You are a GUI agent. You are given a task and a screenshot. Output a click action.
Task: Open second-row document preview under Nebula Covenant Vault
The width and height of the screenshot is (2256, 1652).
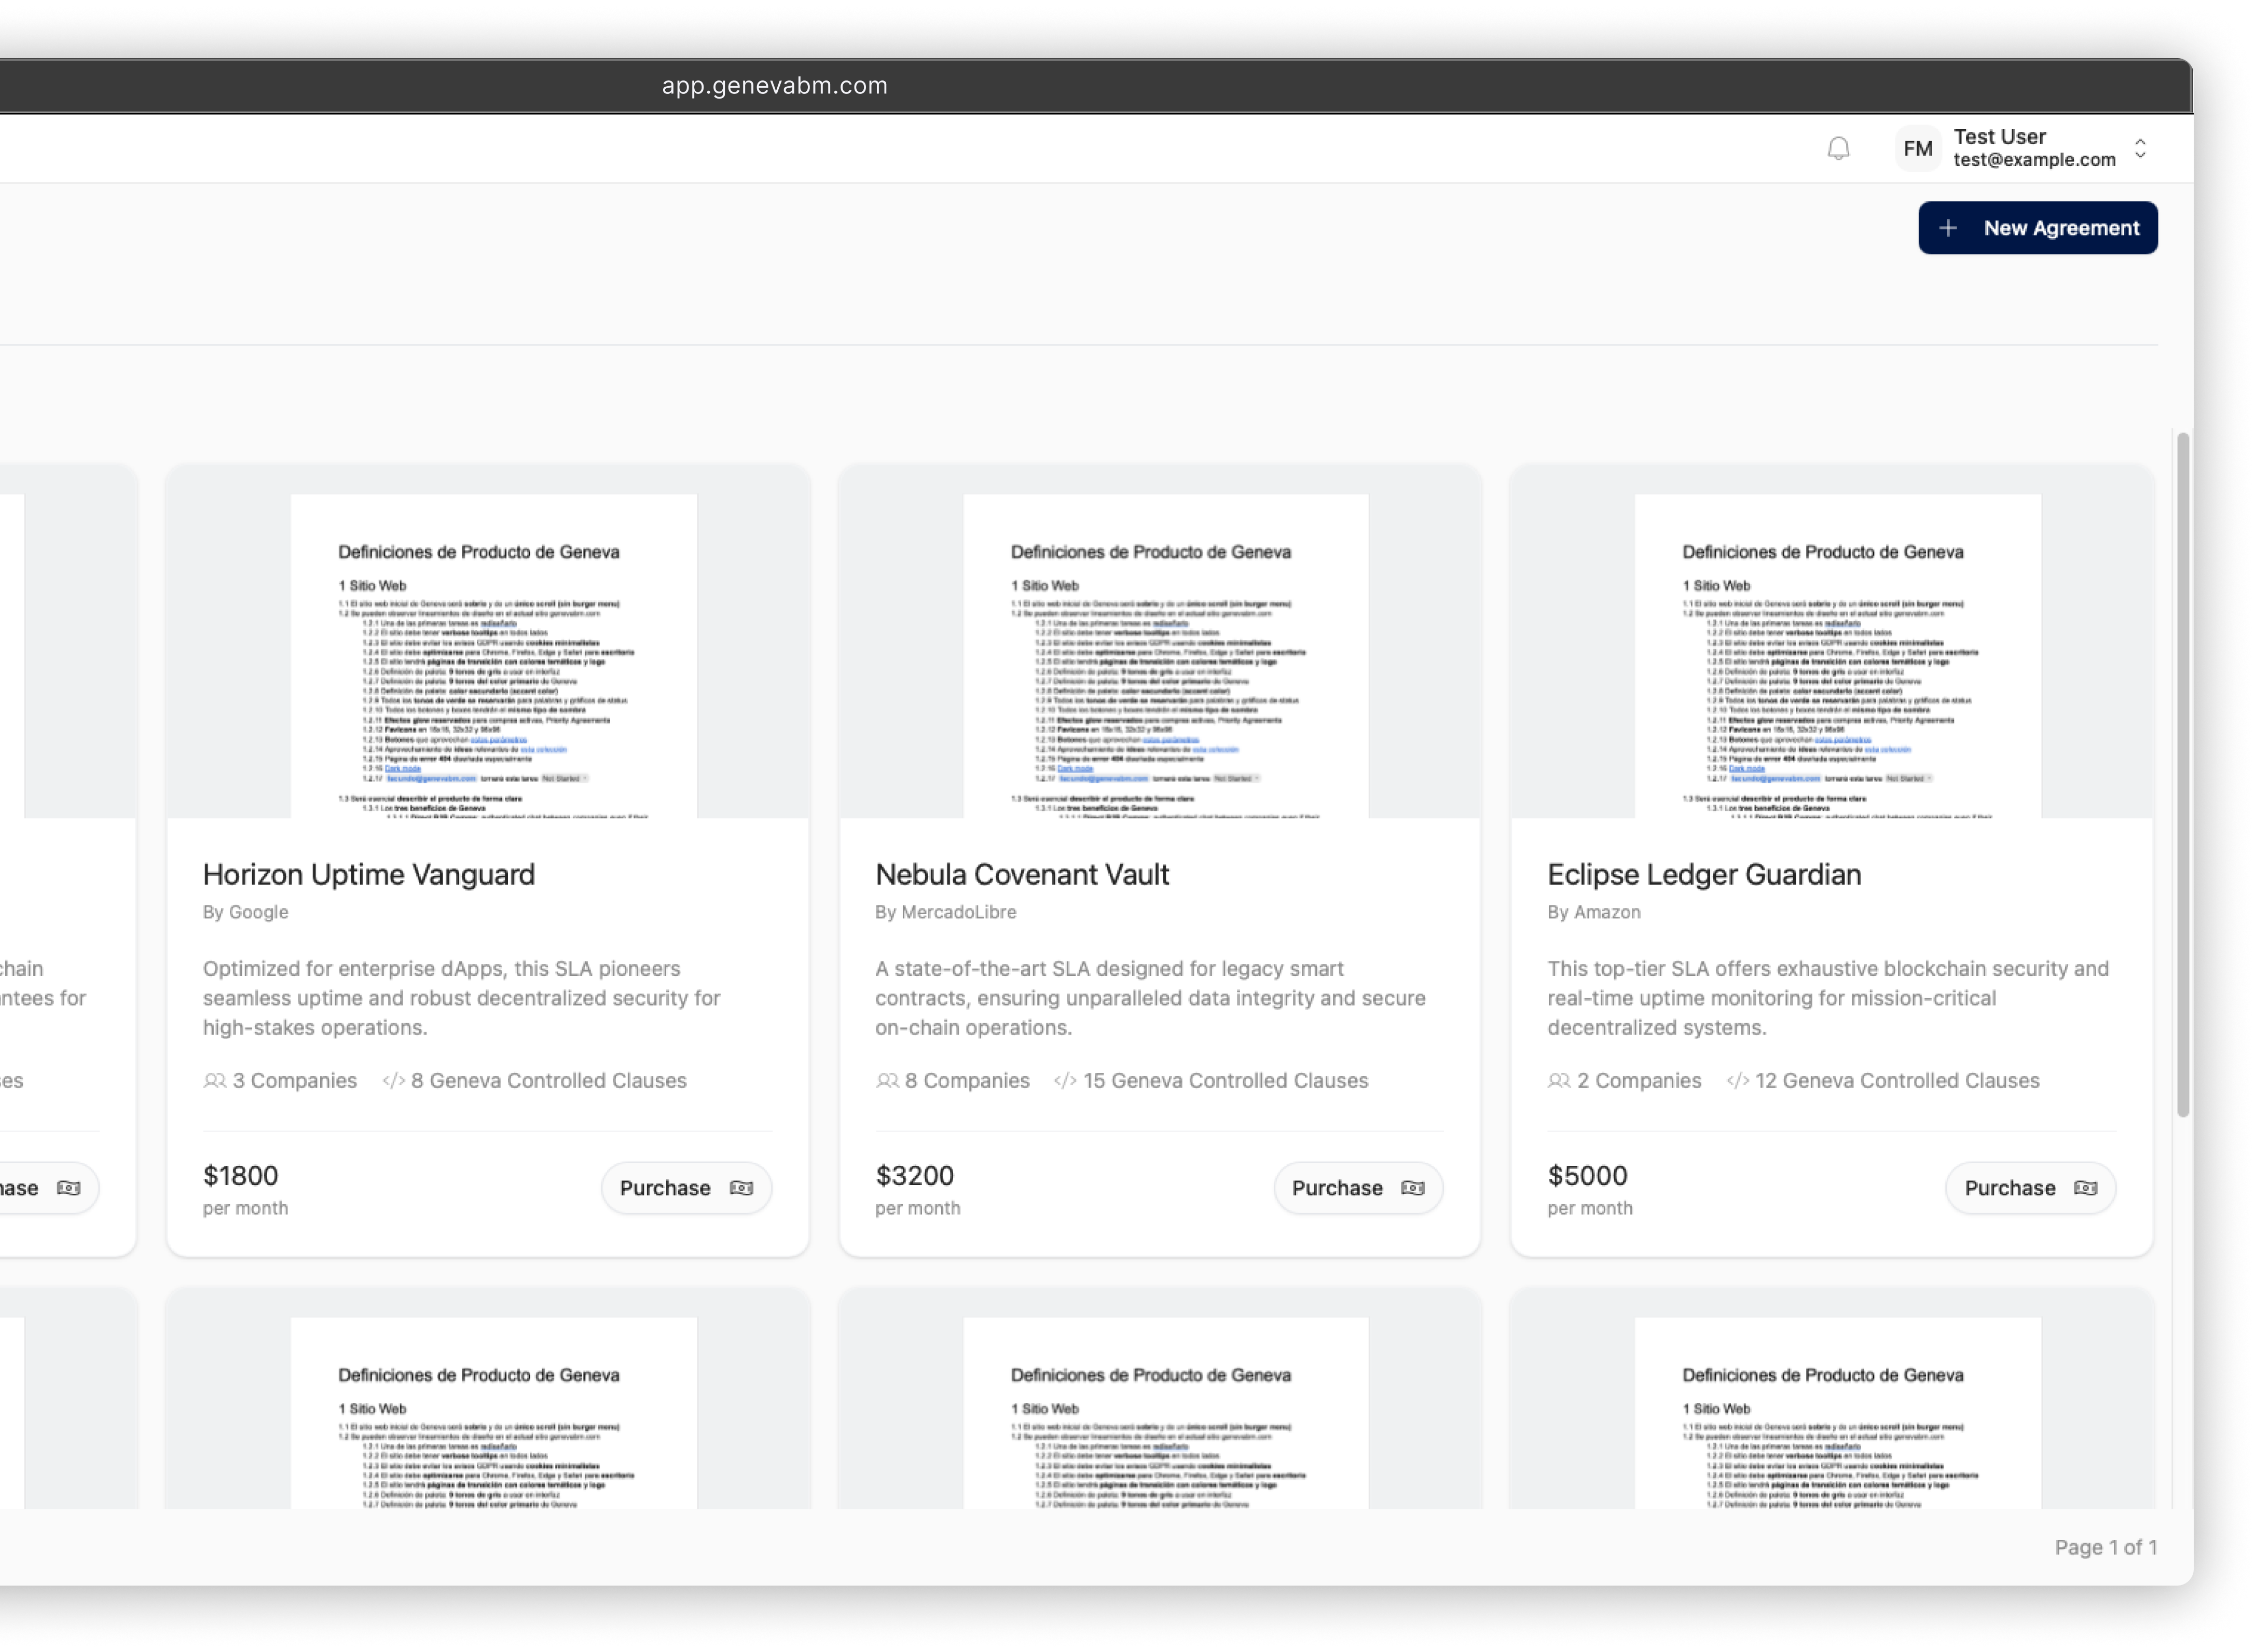(x=1166, y=1412)
